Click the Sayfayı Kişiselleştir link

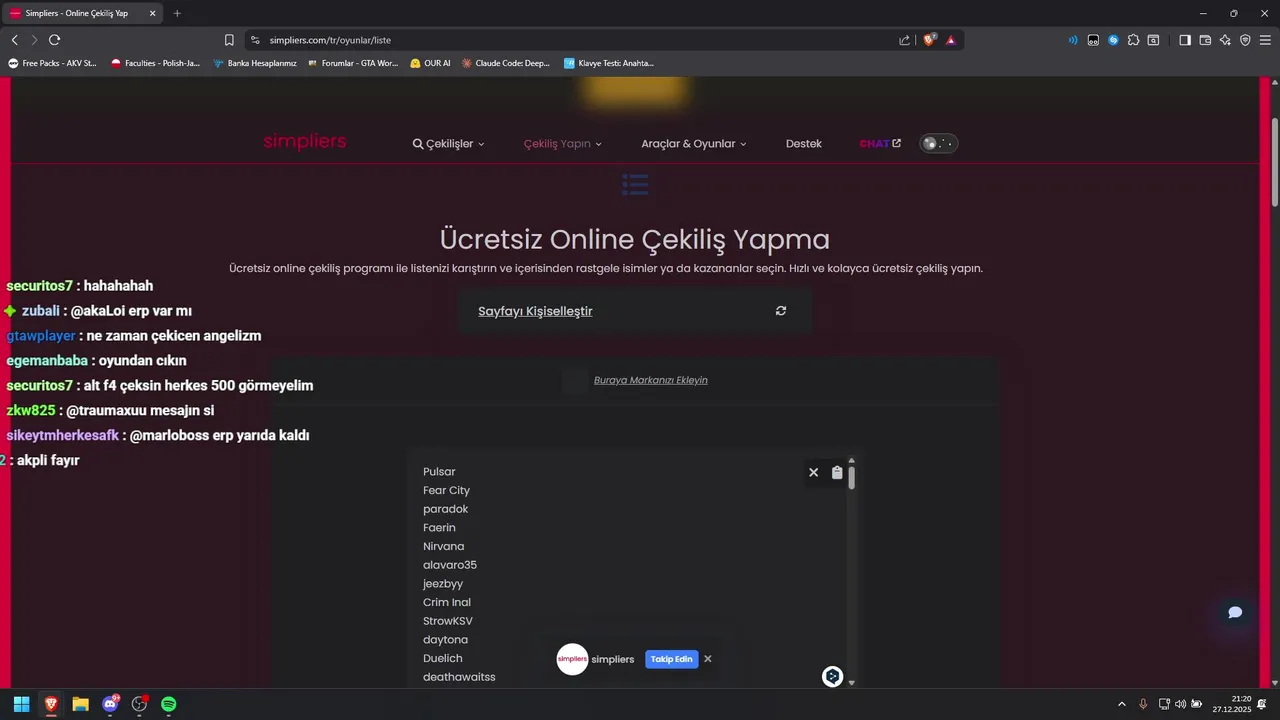(x=535, y=311)
